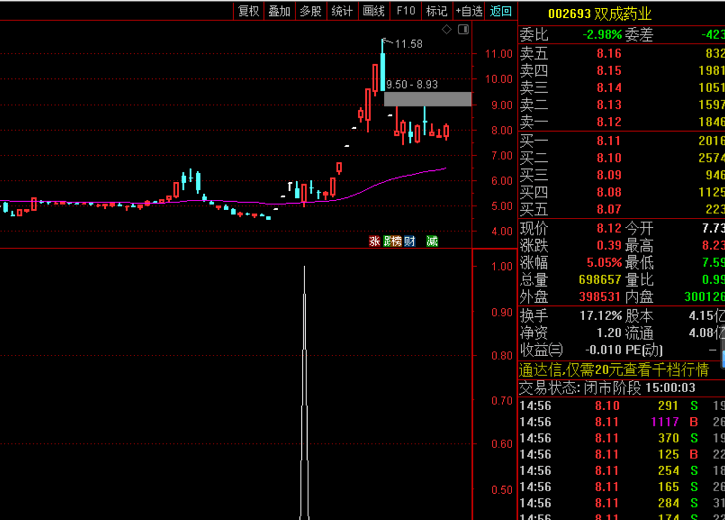Image resolution: width=725 pixels, height=520 pixels.
Task: Click the 净资 1.20 value
Action: (x=609, y=333)
